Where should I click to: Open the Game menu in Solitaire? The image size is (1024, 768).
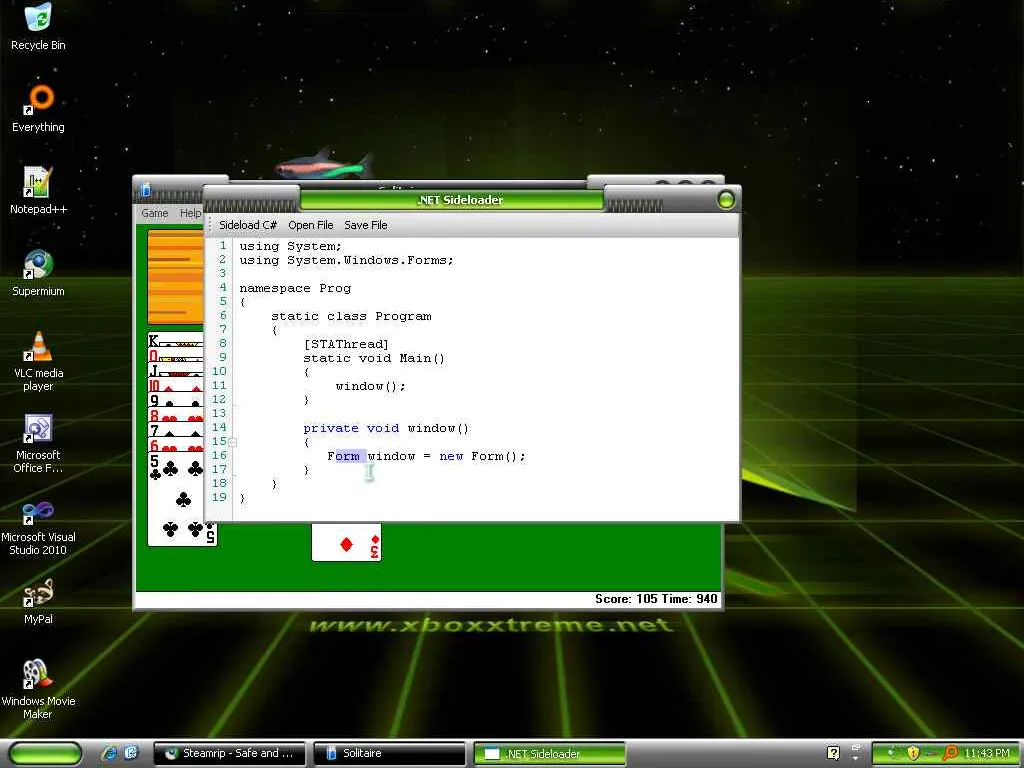pos(155,213)
